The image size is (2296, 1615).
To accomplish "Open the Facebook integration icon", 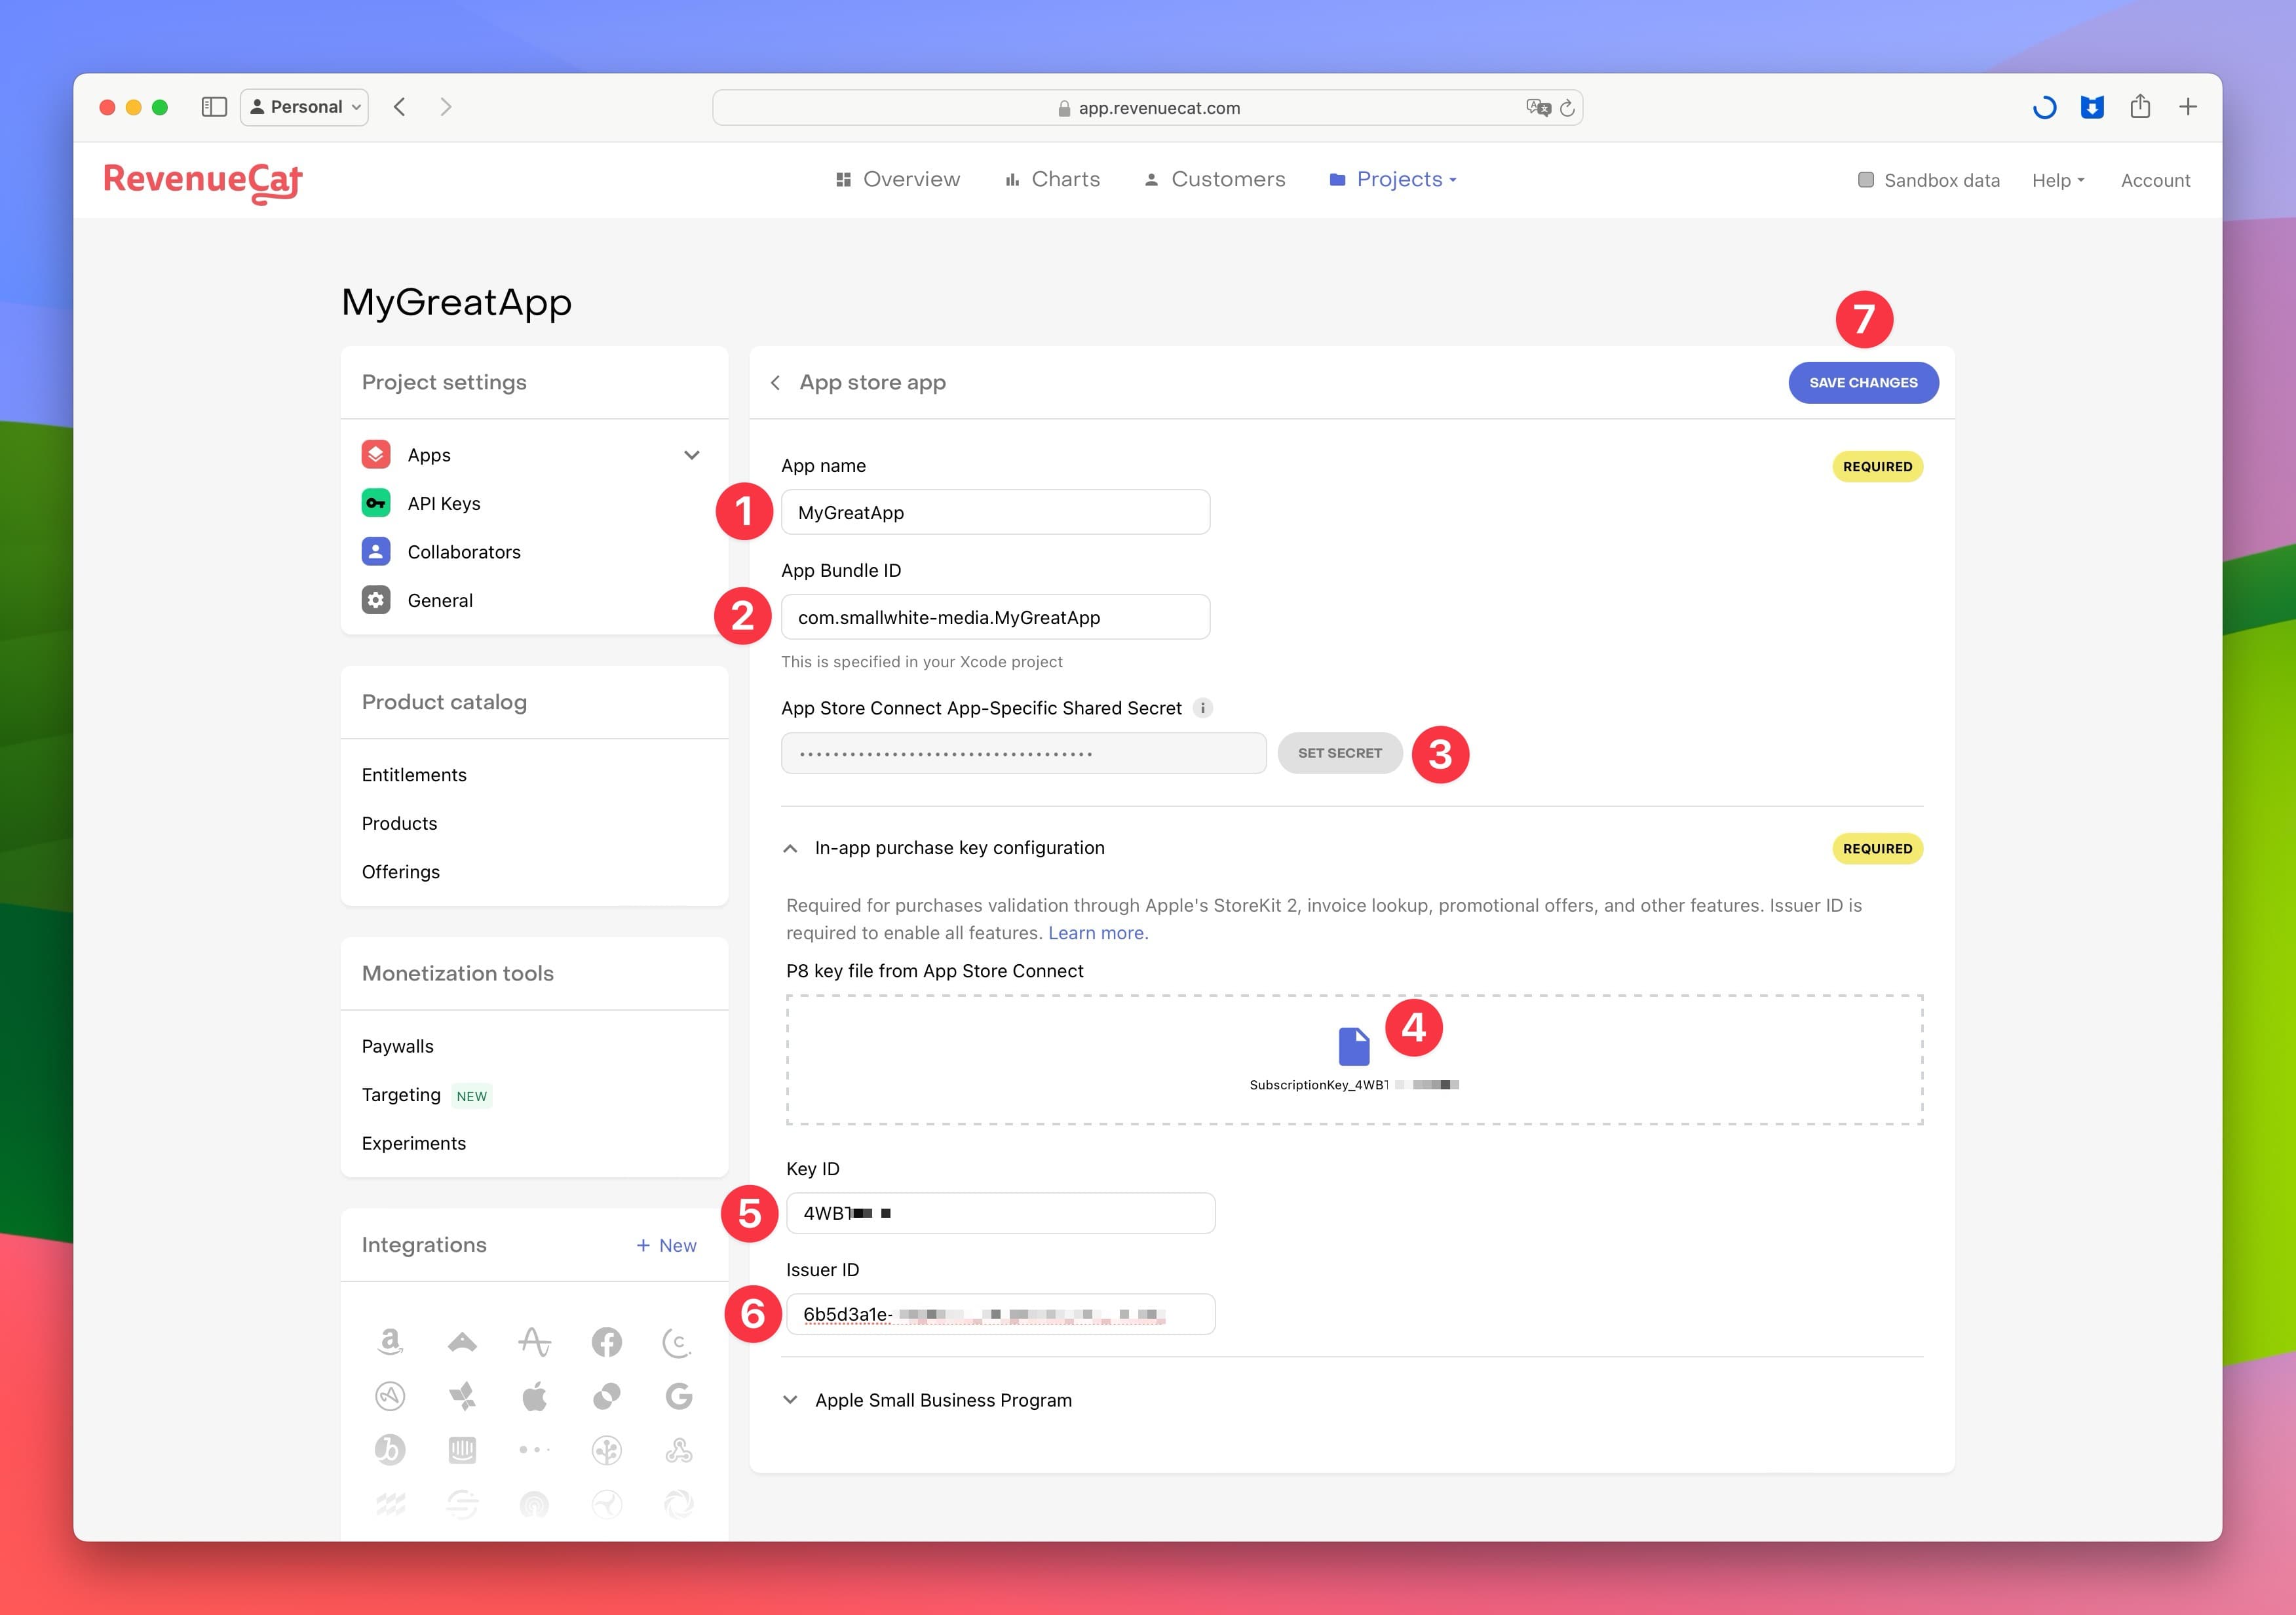I will pyautogui.click(x=607, y=1342).
